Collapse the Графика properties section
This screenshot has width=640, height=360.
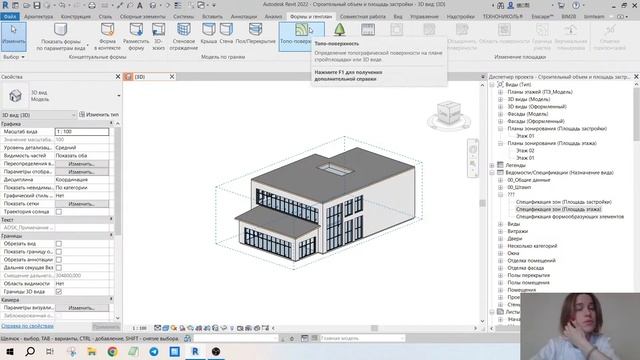click(111, 123)
